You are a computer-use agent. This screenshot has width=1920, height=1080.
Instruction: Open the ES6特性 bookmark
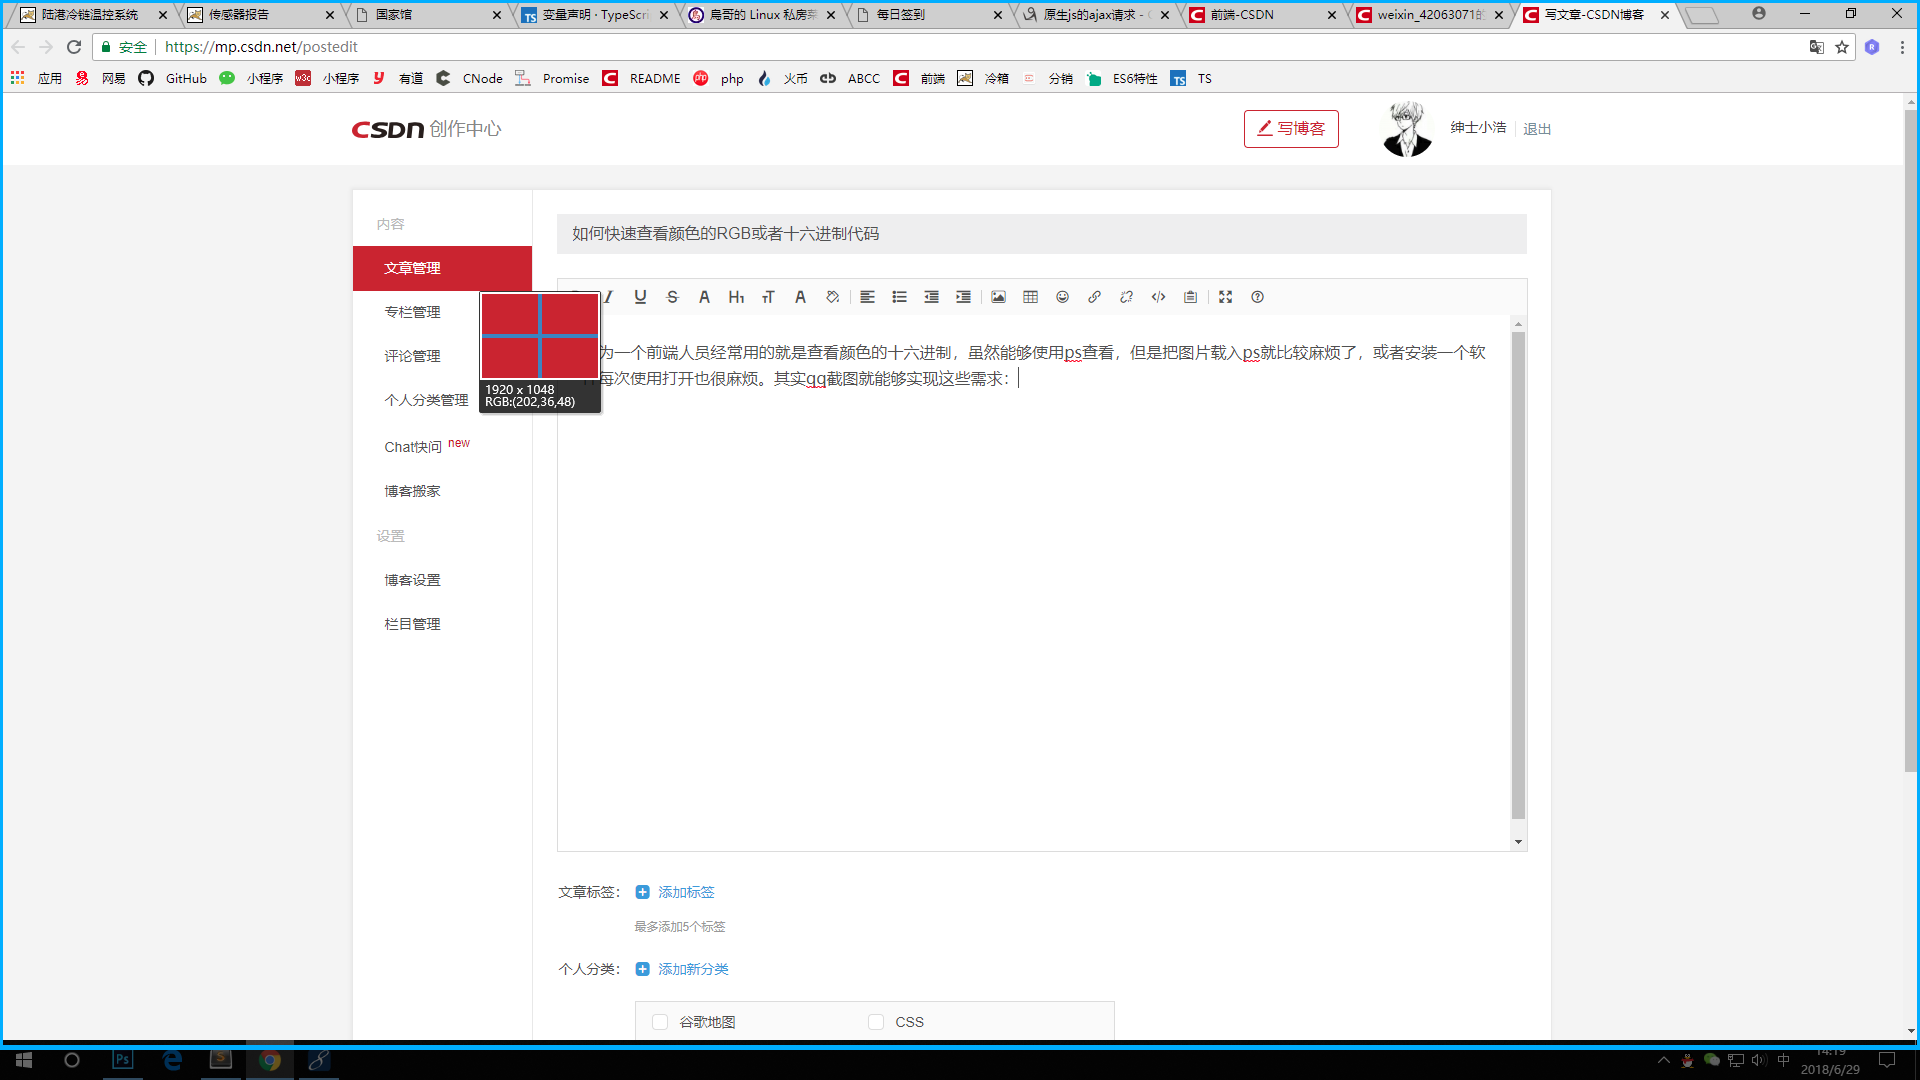(x=1122, y=79)
